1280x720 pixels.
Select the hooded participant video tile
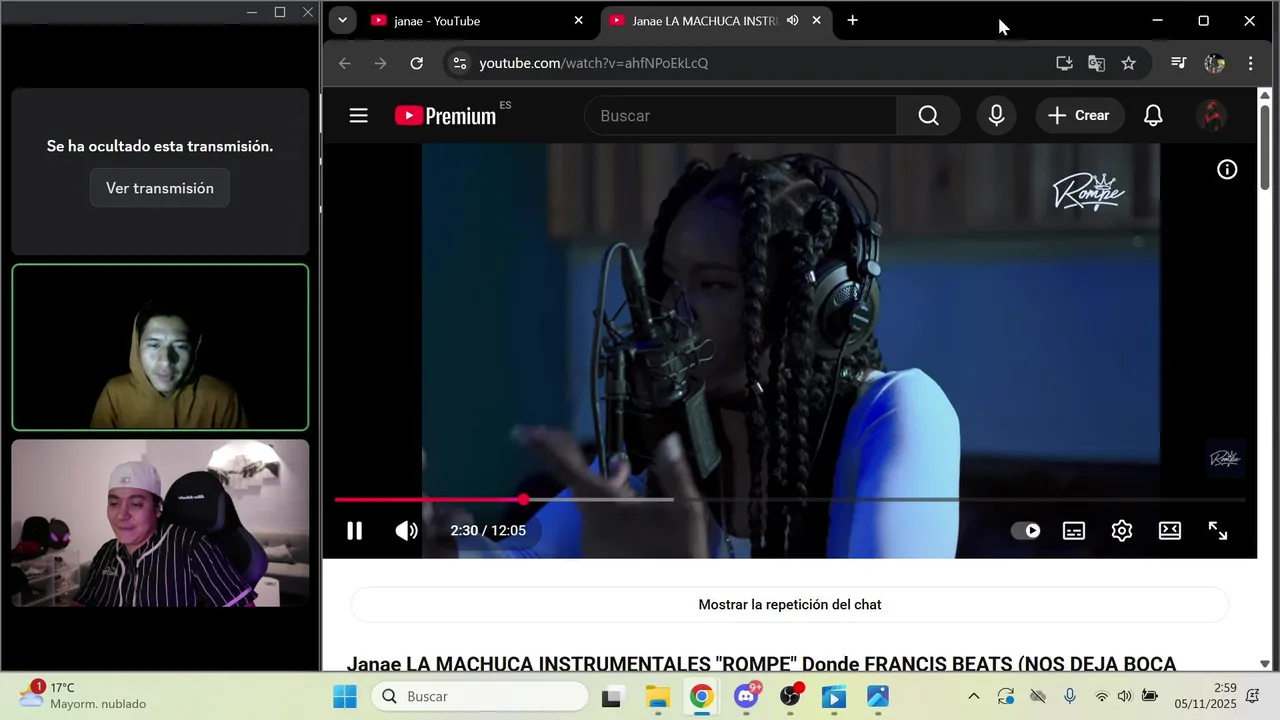(160, 347)
